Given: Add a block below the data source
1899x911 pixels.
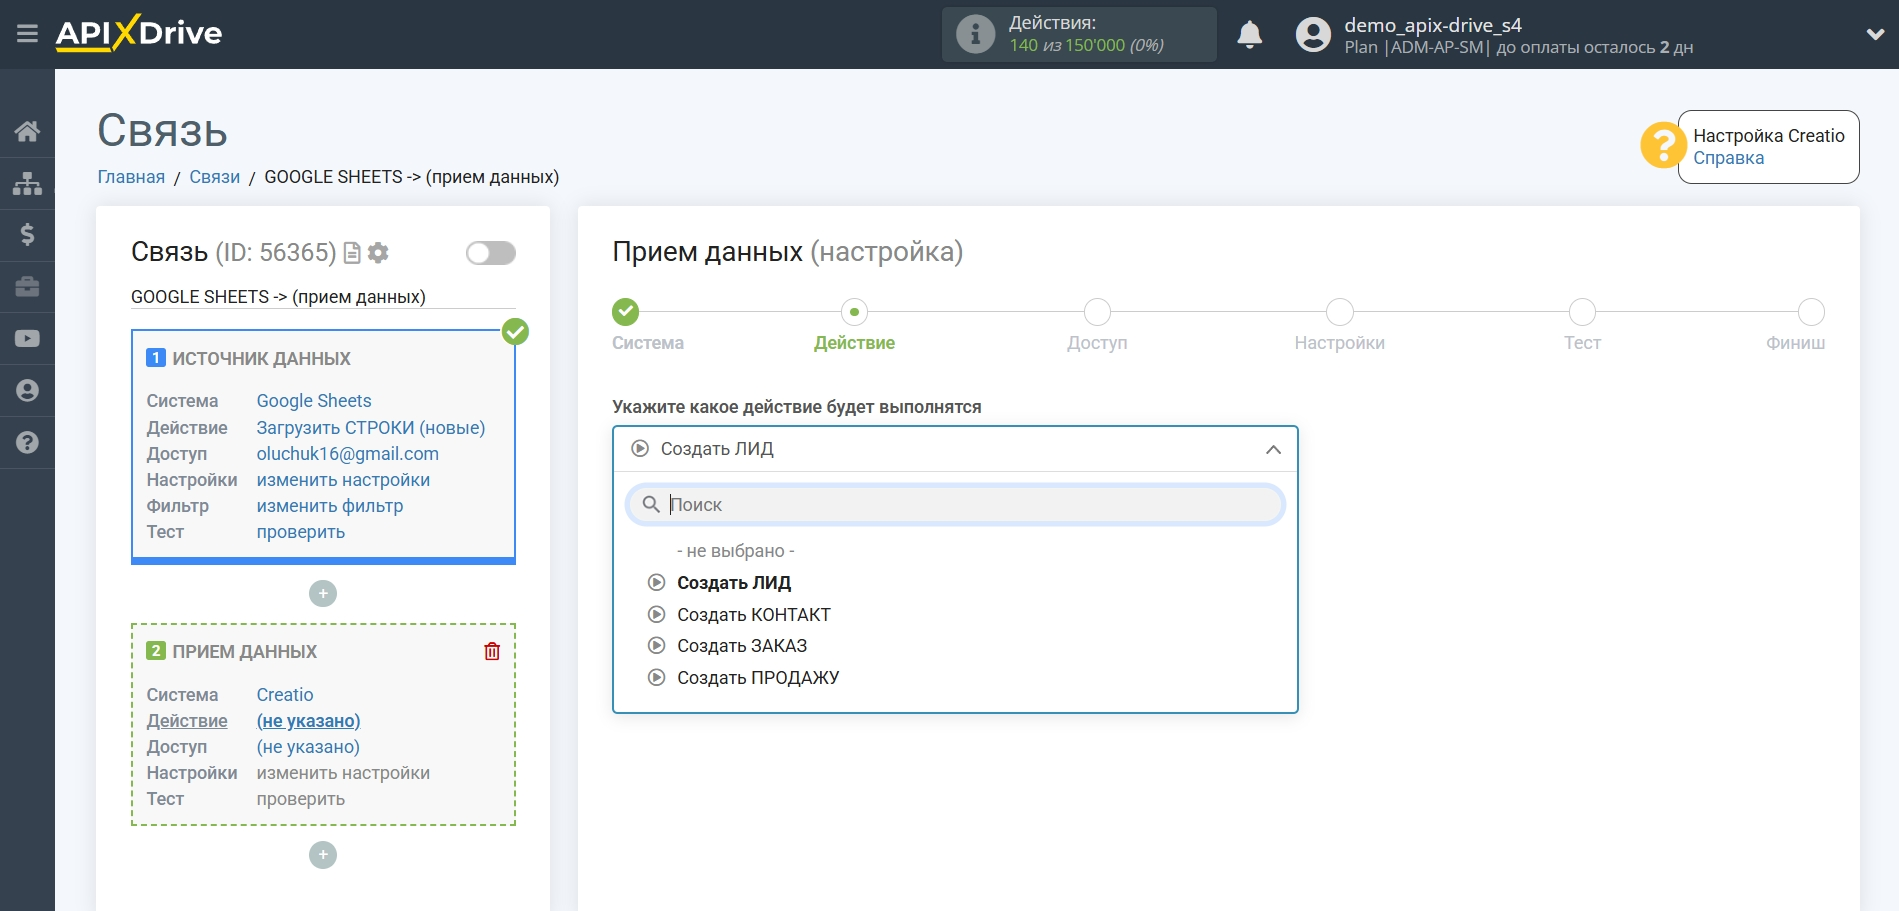Looking at the screenshot, I should coord(323,594).
